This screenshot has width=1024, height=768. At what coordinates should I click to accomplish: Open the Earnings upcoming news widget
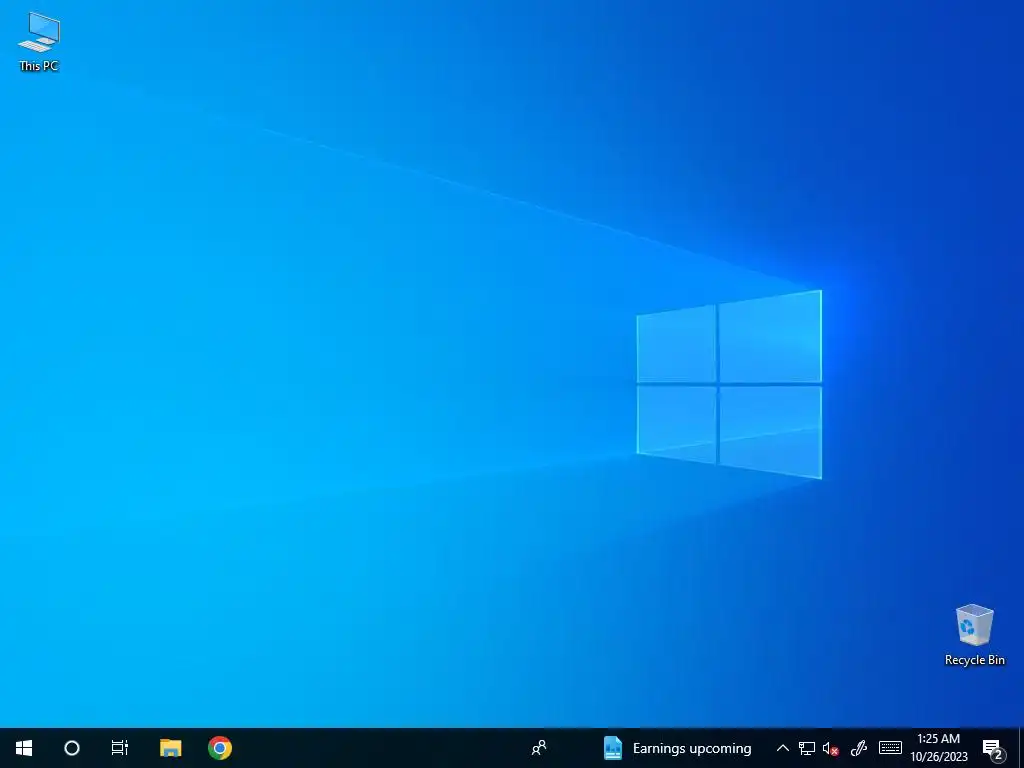[x=677, y=748]
